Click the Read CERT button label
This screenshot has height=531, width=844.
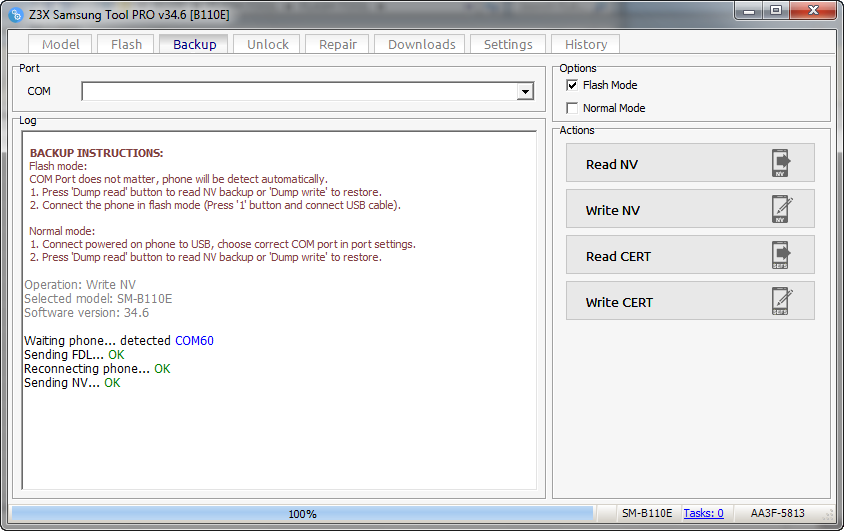pyautogui.click(x=618, y=257)
